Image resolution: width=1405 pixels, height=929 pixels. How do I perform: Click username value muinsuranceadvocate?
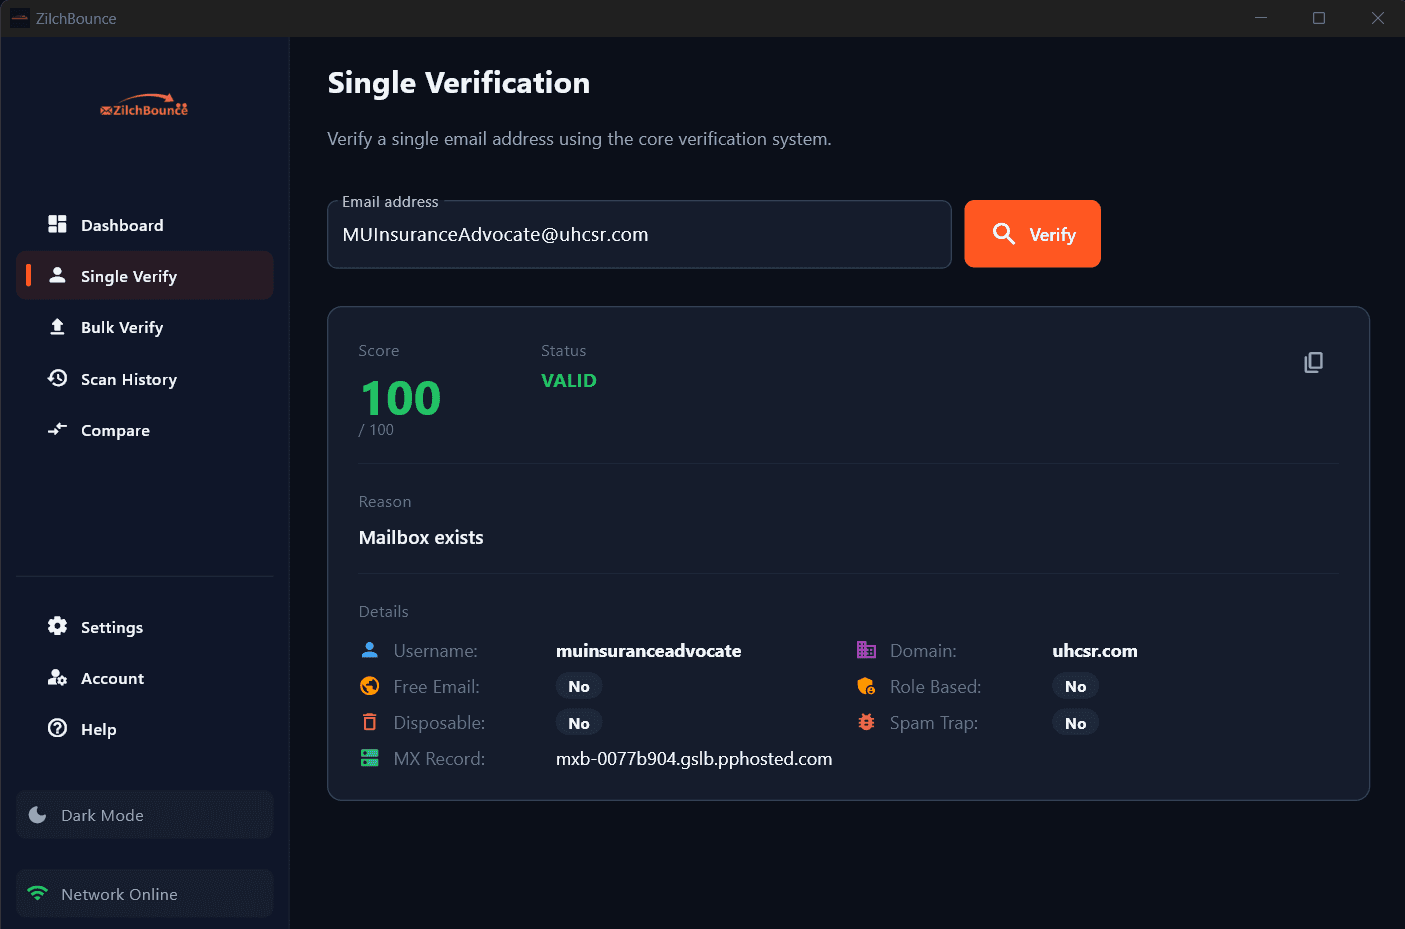(x=649, y=651)
